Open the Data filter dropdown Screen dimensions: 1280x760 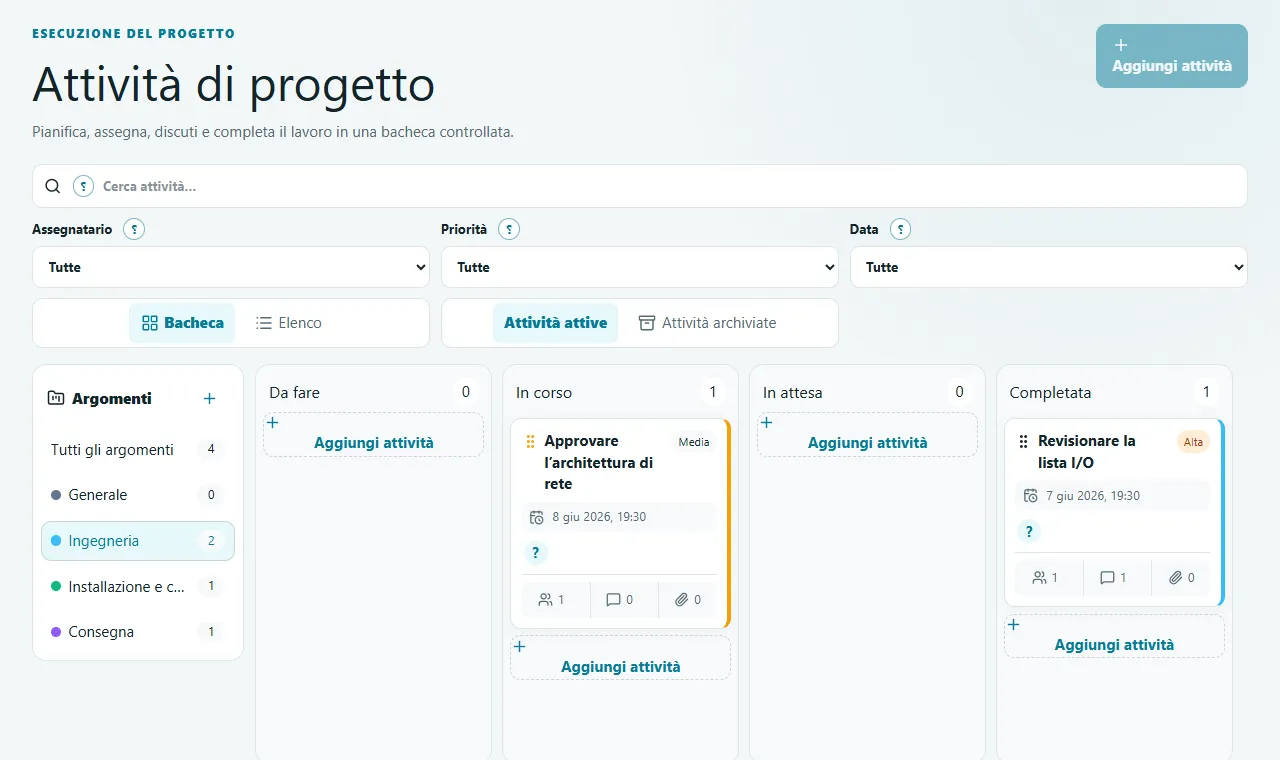point(1048,267)
